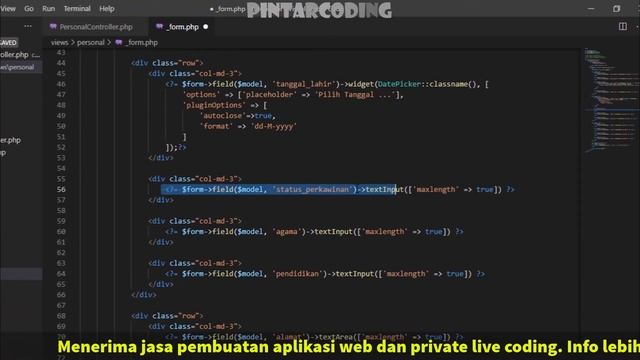Click PHP icon on _form.php tab
Screen dimensions: 640x360
coord(160,27)
